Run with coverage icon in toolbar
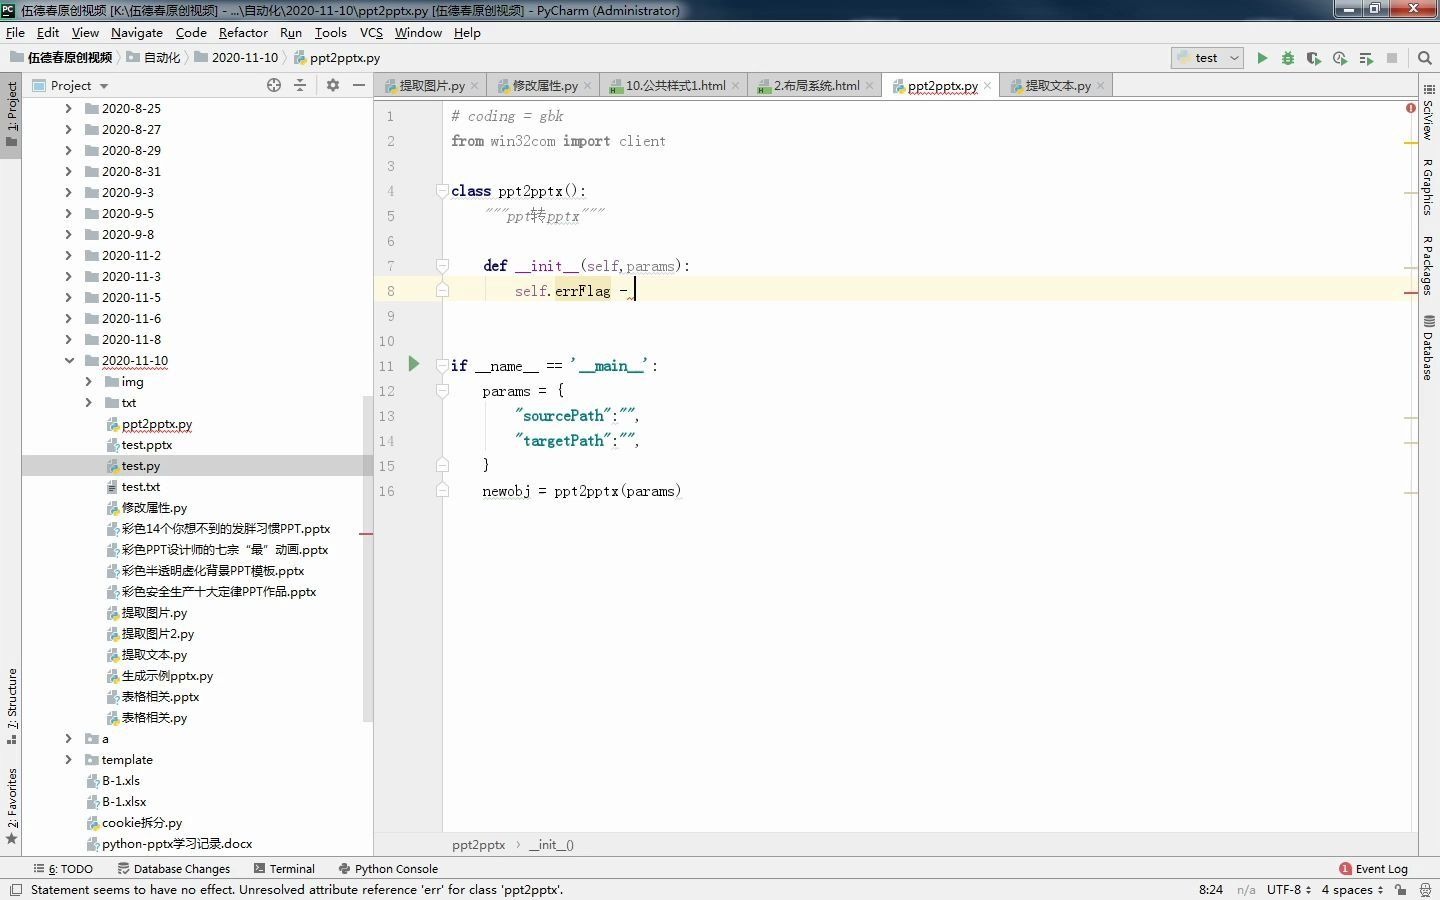The height and width of the screenshot is (900, 1440). 1314,58
